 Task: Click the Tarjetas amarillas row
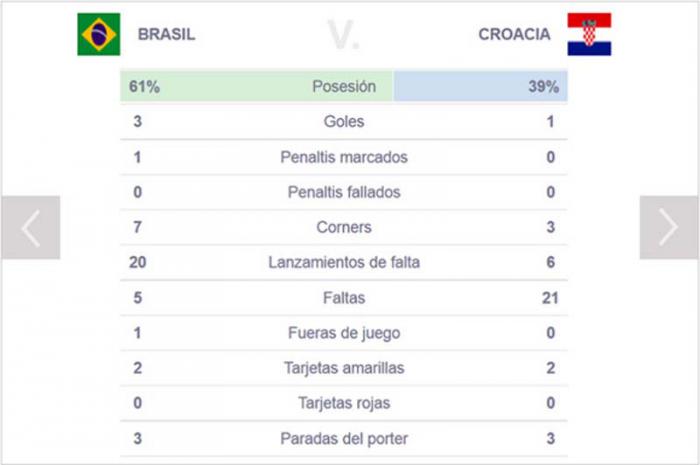(x=344, y=368)
